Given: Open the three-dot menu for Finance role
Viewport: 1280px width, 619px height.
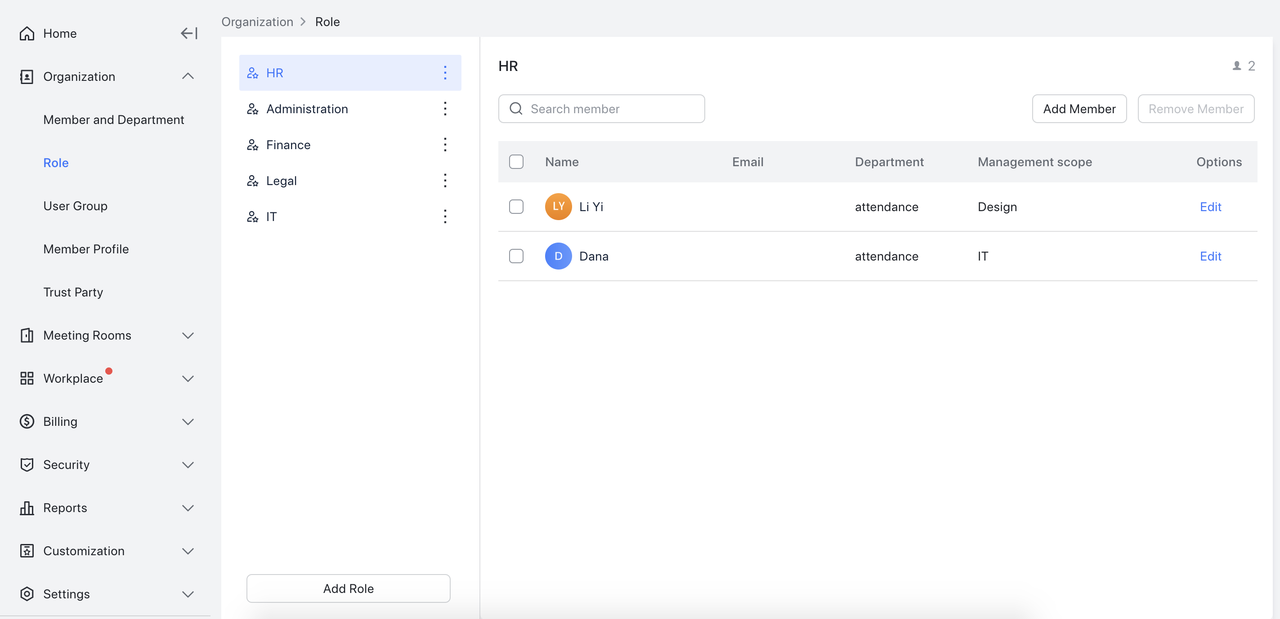Looking at the screenshot, I should (x=445, y=145).
